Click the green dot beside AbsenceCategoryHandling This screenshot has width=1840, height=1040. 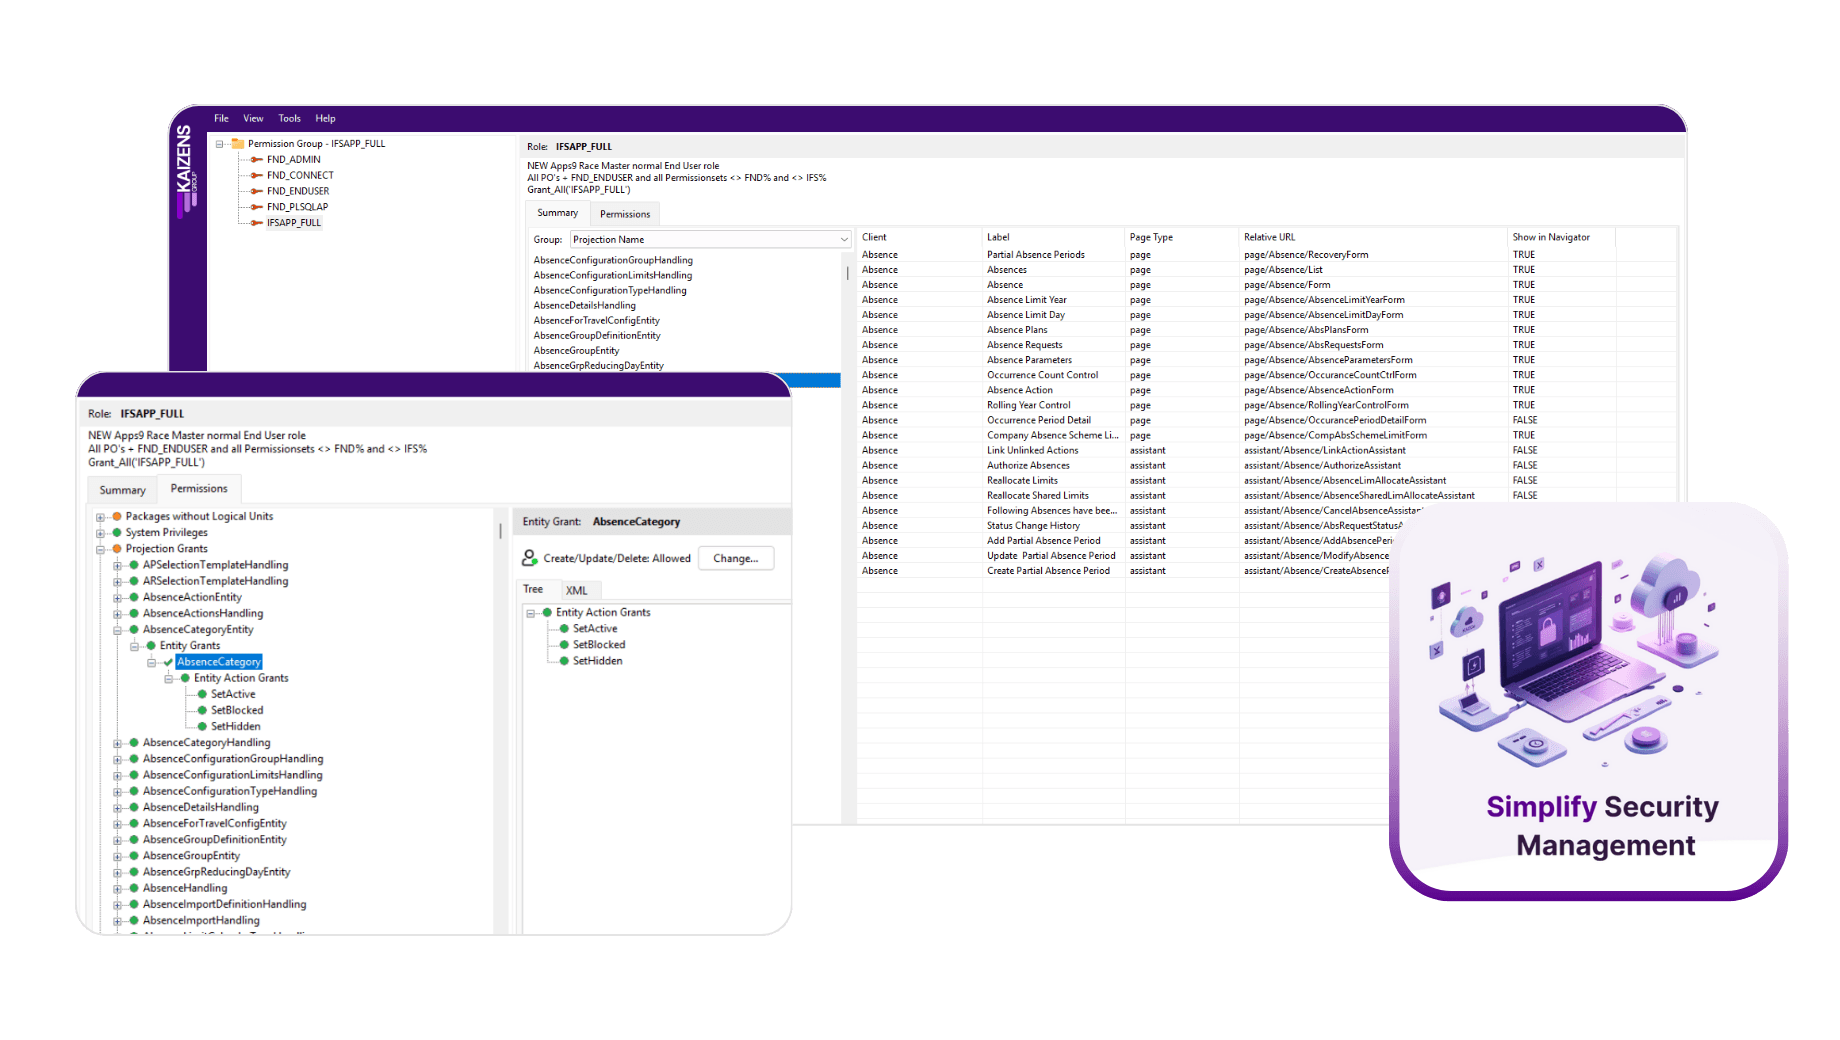tap(134, 743)
